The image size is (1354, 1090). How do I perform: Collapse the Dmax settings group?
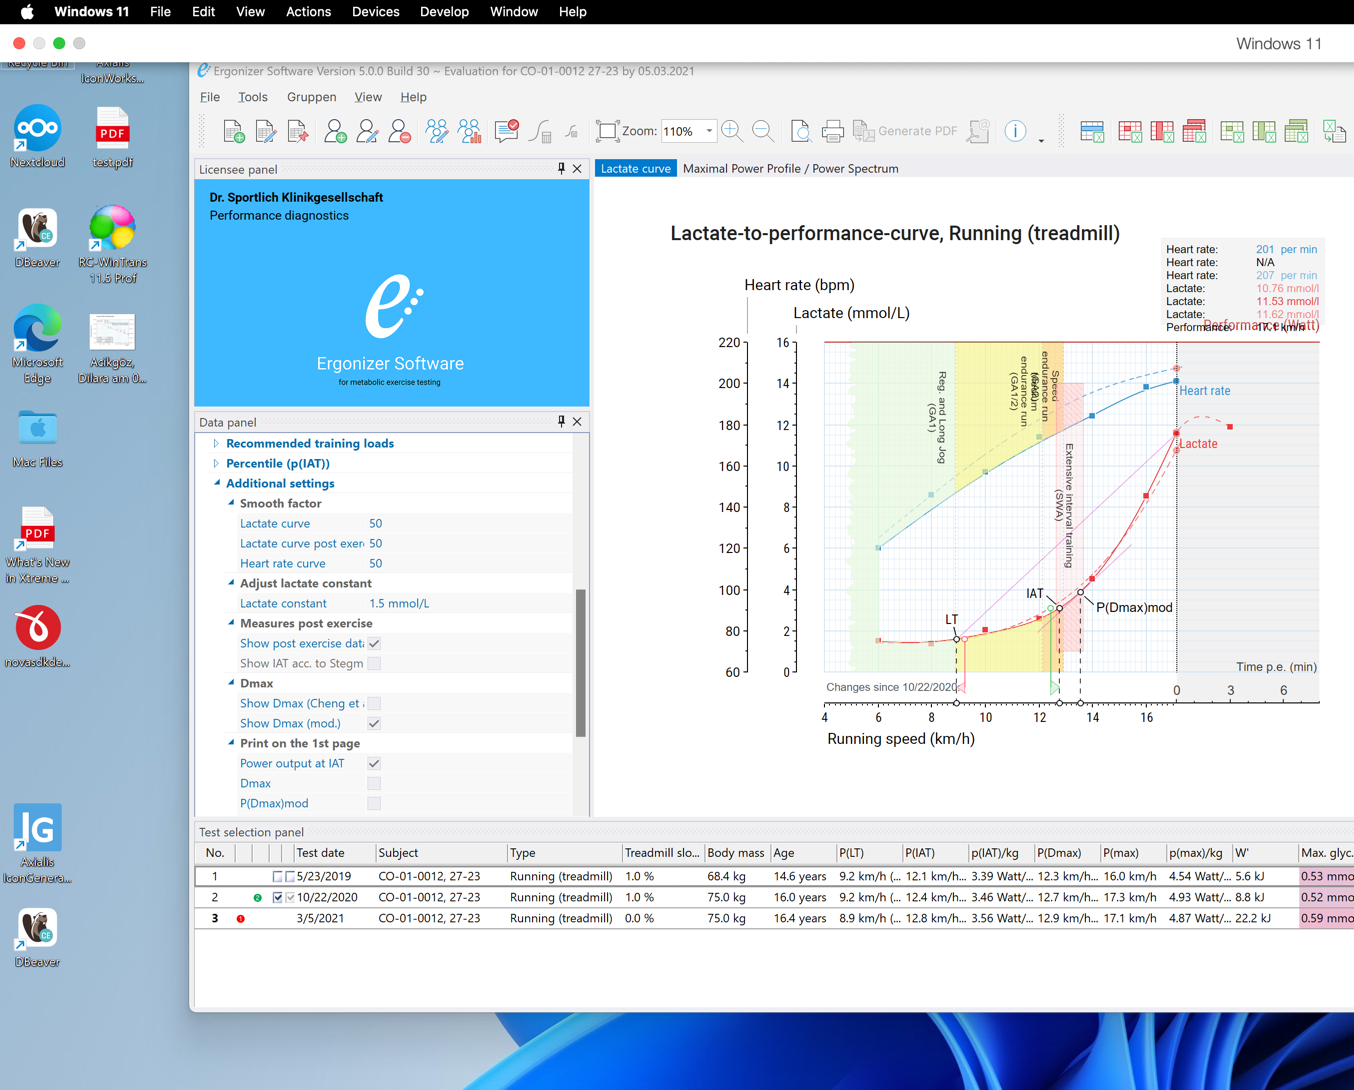click(231, 683)
